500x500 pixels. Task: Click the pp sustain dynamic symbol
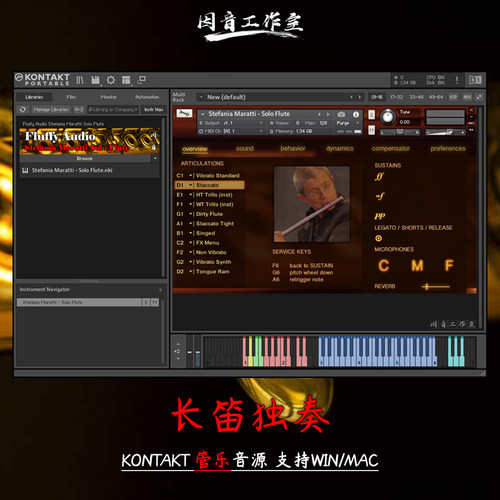click(x=380, y=216)
